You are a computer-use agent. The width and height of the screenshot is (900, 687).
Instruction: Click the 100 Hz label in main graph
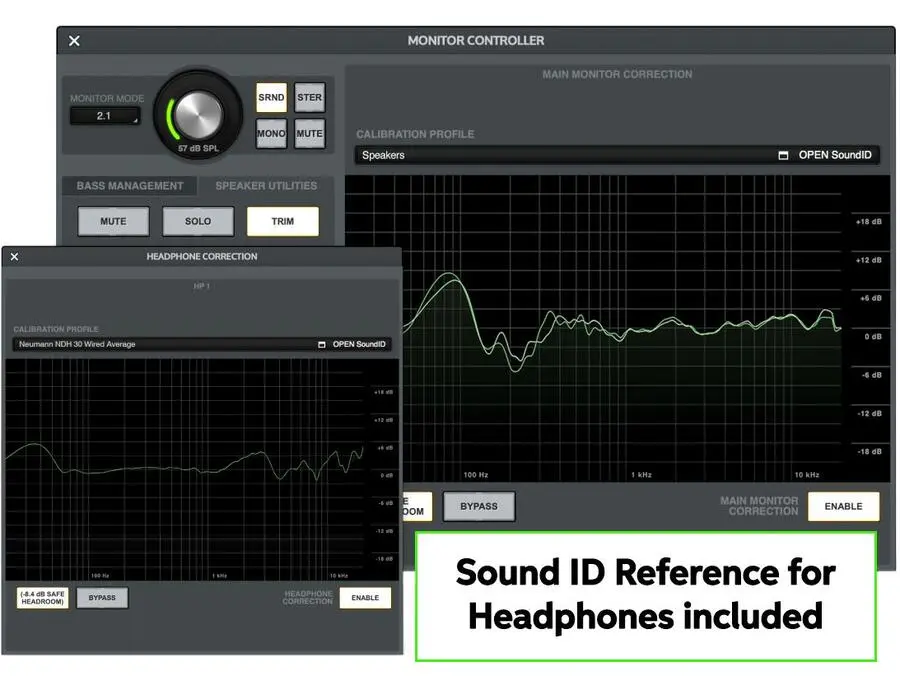tap(475, 475)
